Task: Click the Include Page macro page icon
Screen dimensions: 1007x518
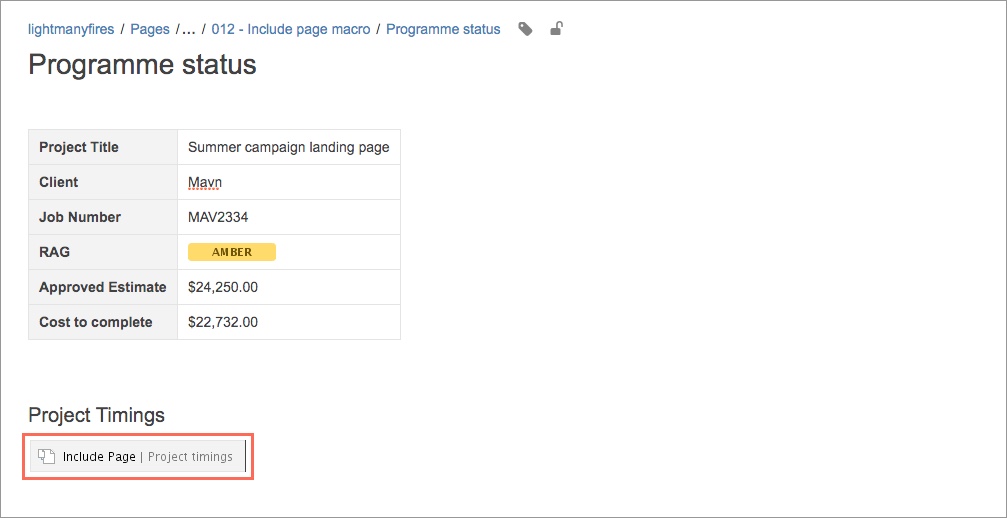Action: point(45,456)
